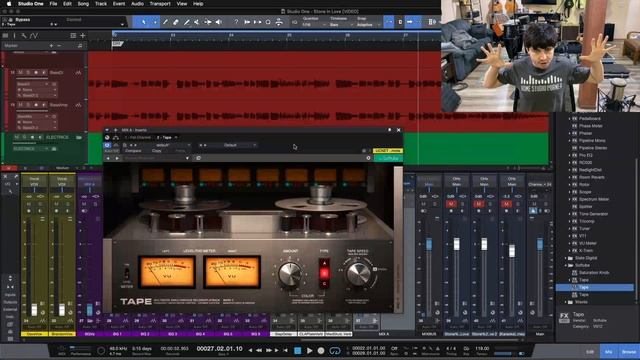The height and width of the screenshot is (360, 640).
Task: Select Saturation Knob in the browser
Action: [594, 273]
